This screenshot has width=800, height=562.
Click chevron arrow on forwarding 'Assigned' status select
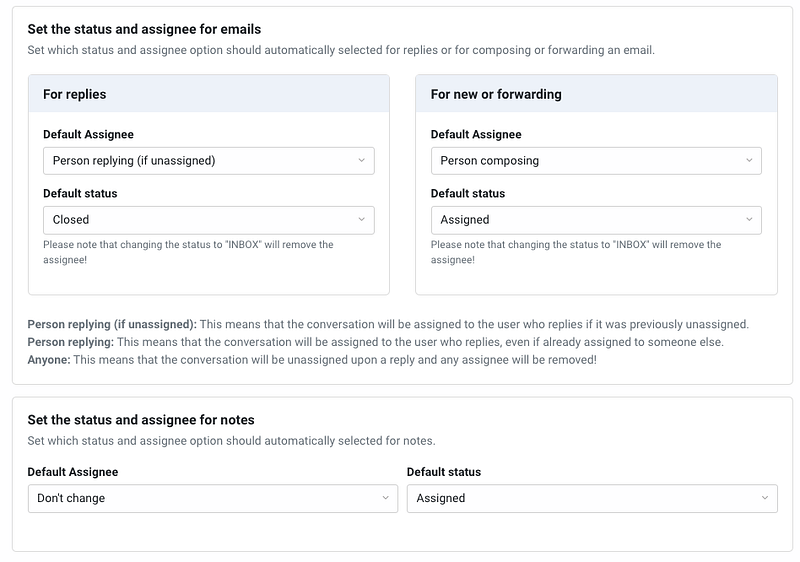point(749,220)
